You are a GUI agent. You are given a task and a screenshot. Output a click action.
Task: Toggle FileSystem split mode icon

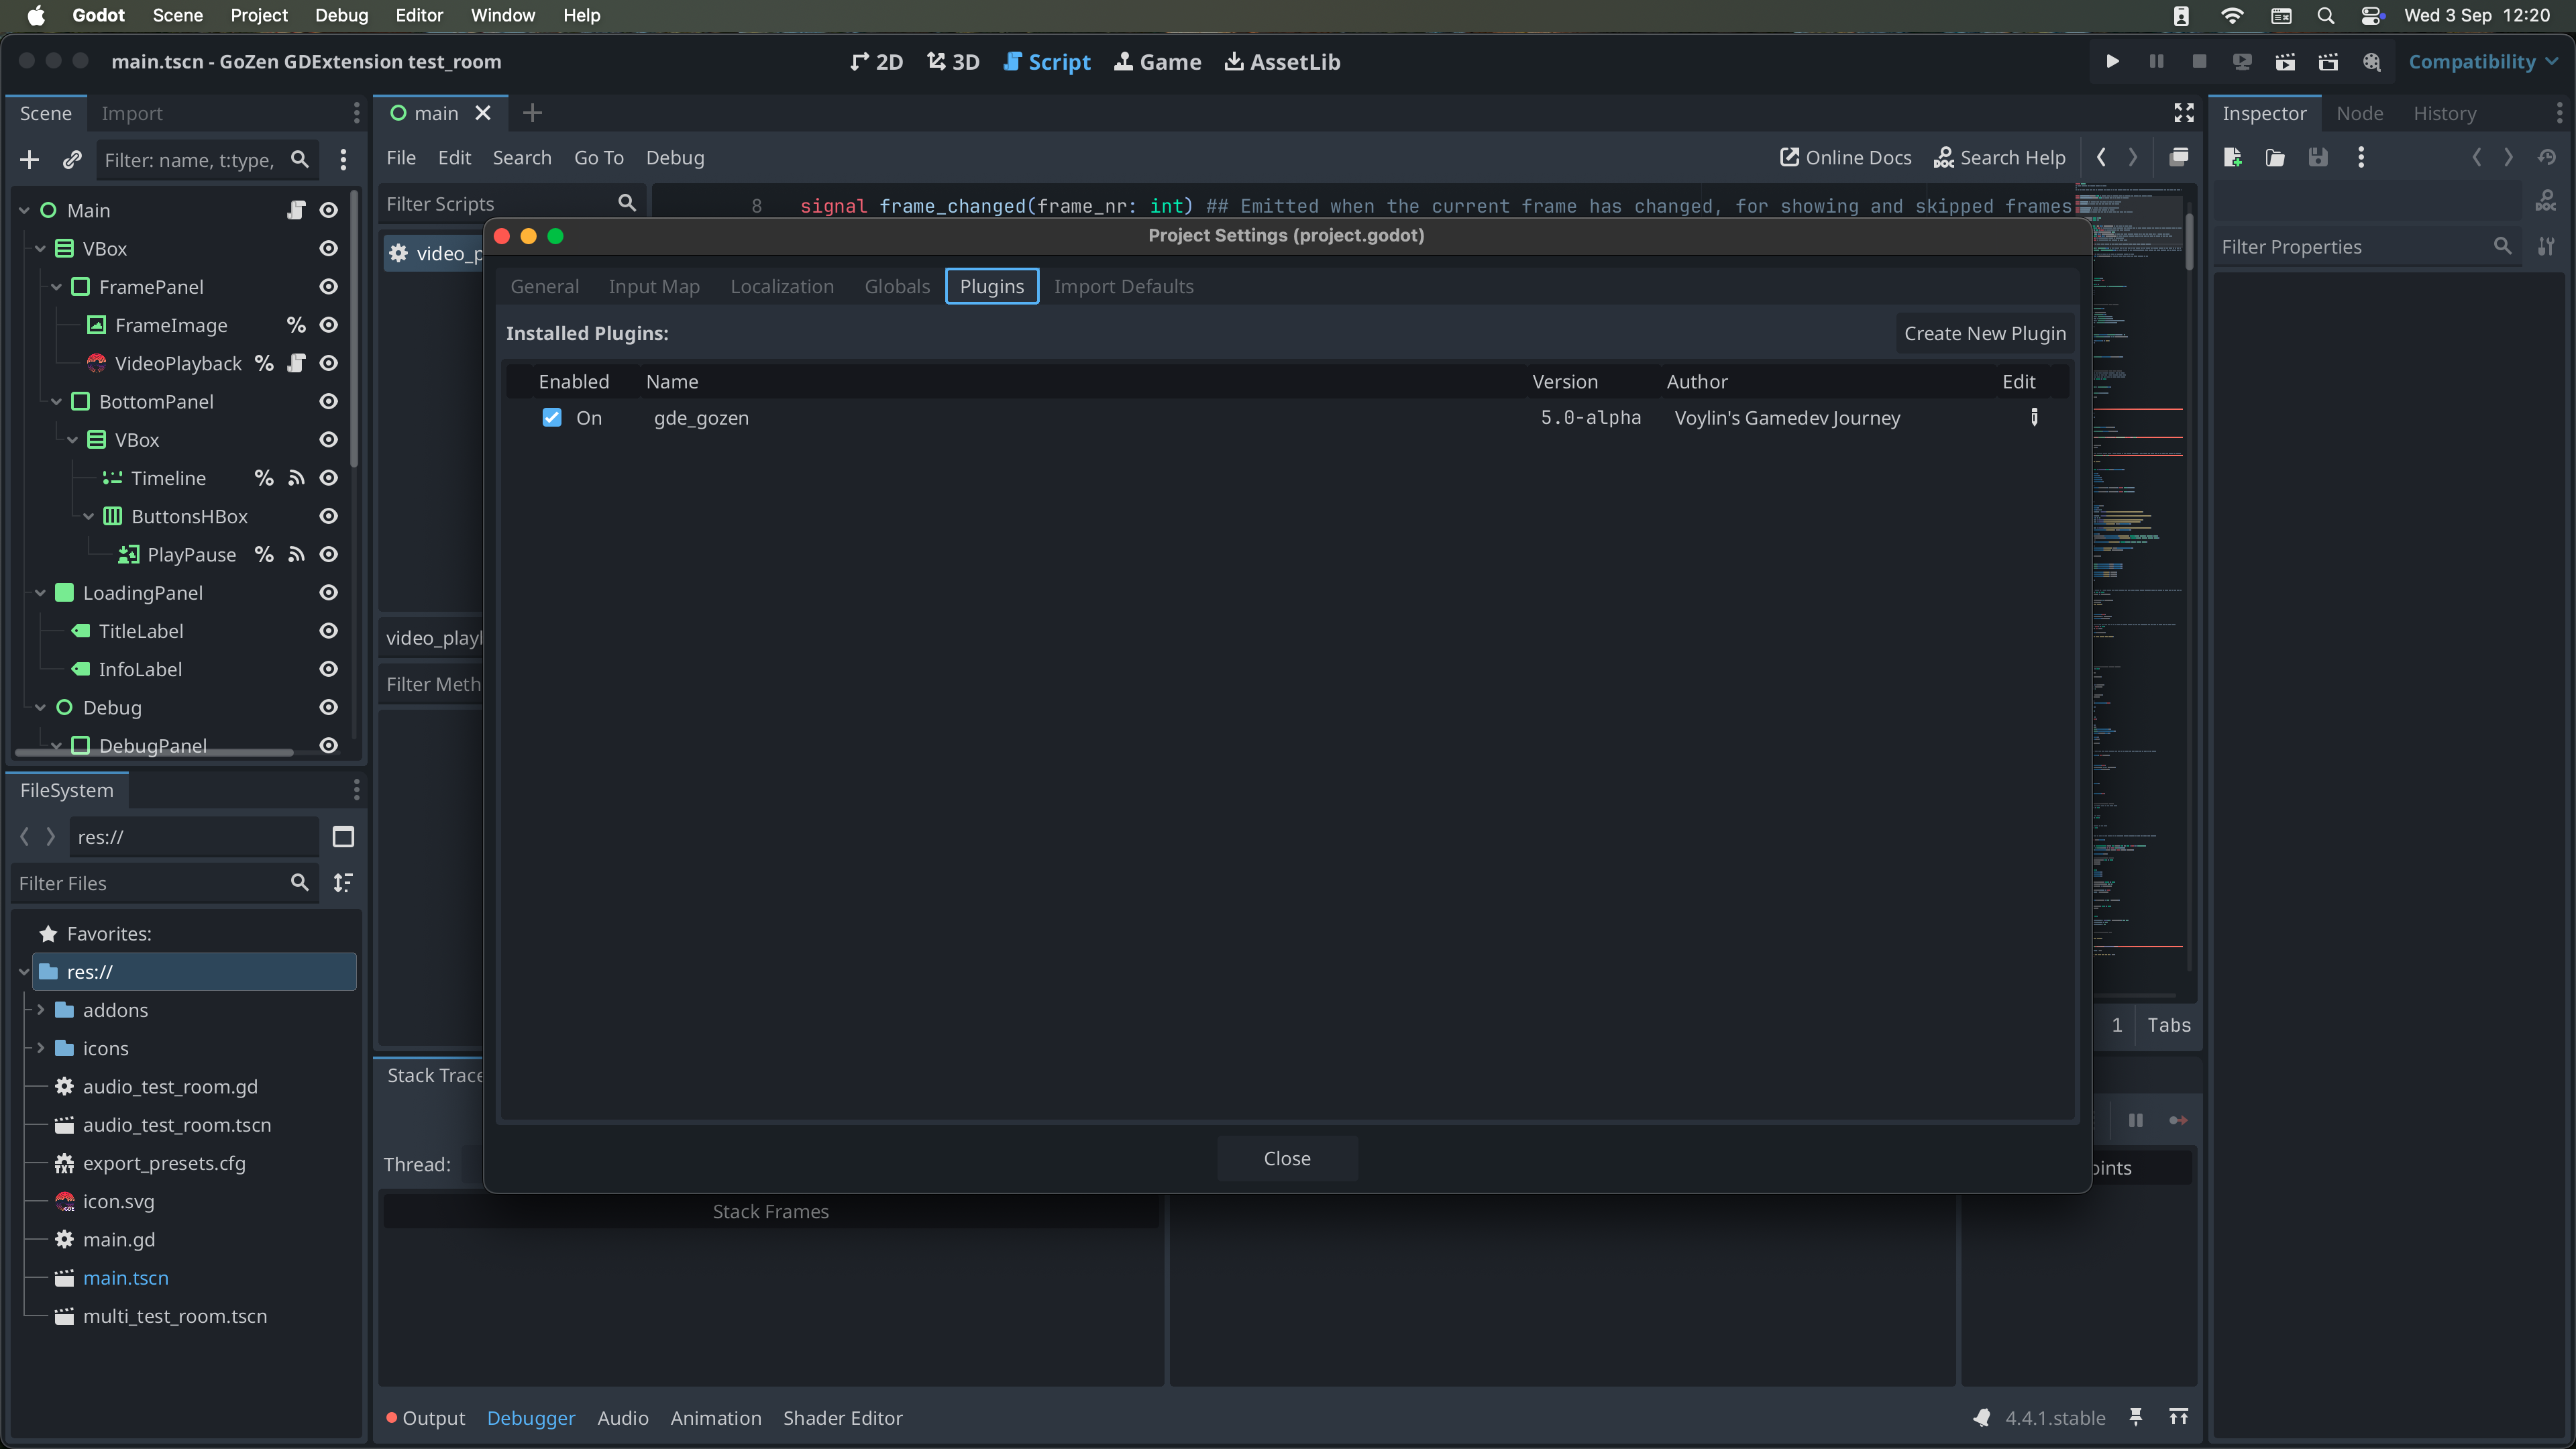pos(343,837)
